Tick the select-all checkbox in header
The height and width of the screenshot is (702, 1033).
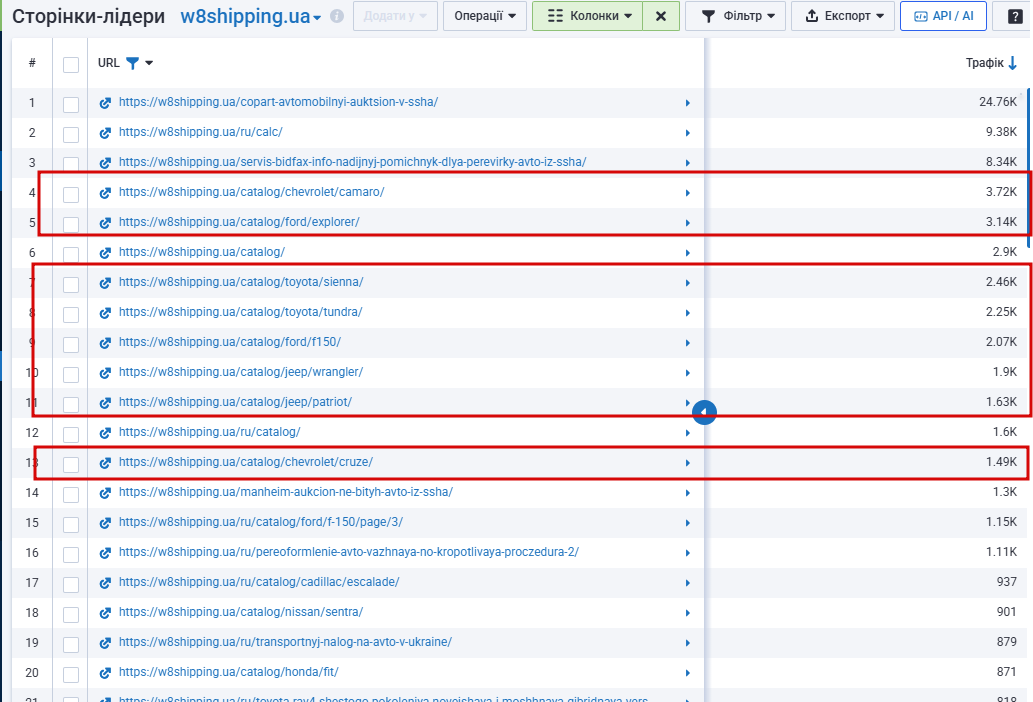(x=71, y=65)
